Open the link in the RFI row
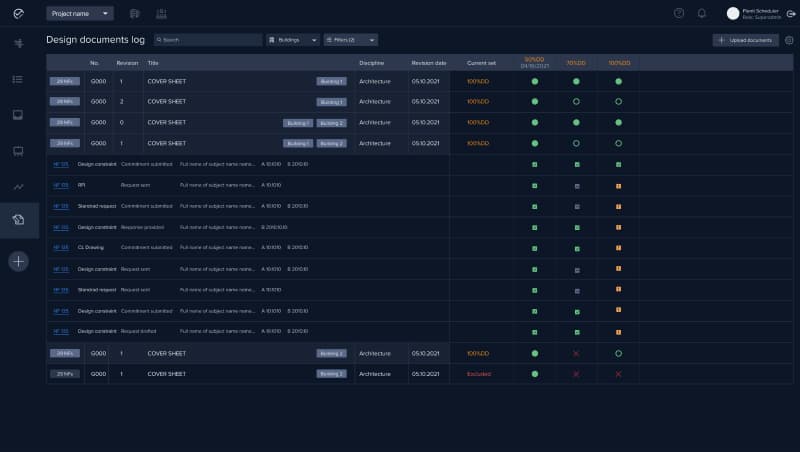This screenshot has width=800, height=452. tap(61, 185)
